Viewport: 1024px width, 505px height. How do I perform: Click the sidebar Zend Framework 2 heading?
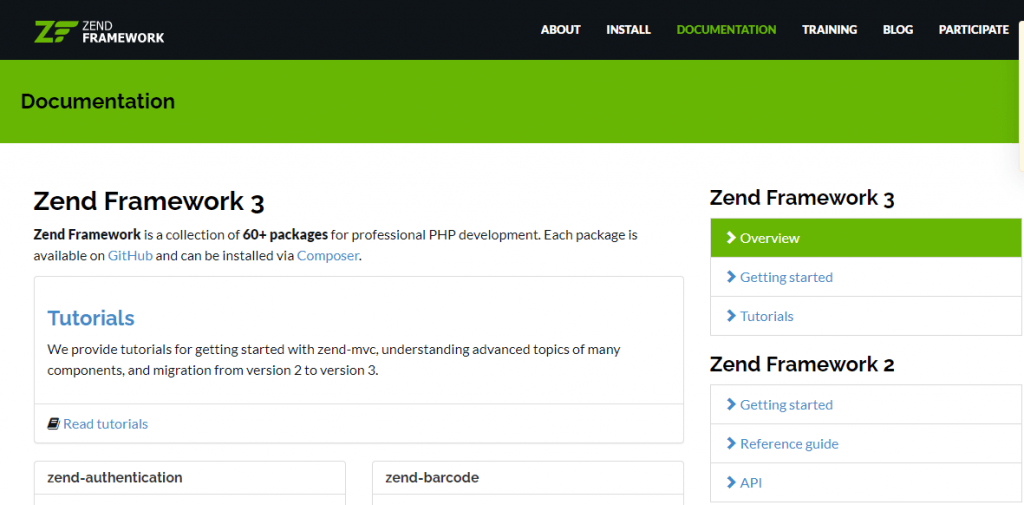coord(802,364)
